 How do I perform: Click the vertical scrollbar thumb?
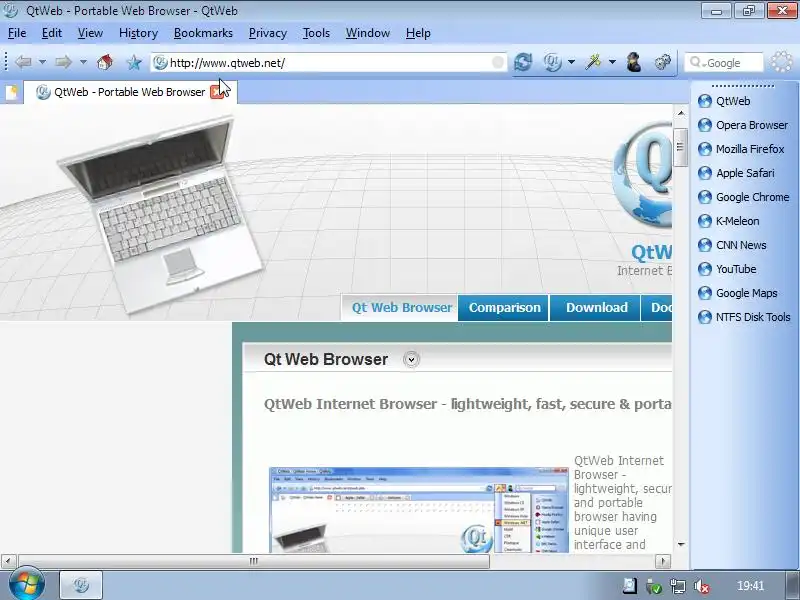click(x=680, y=147)
